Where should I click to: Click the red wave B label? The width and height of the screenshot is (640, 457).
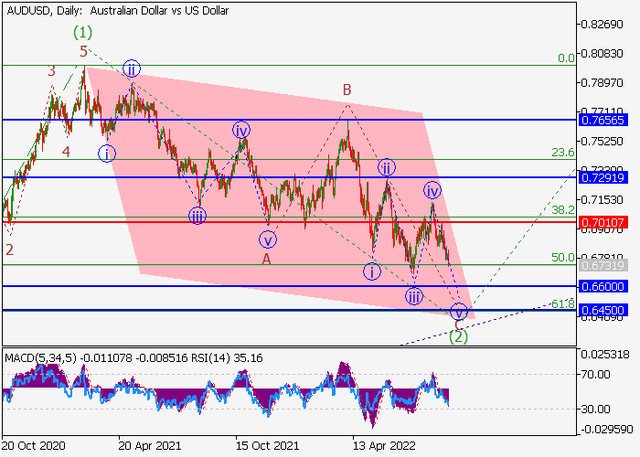pyautogui.click(x=347, y=90)
